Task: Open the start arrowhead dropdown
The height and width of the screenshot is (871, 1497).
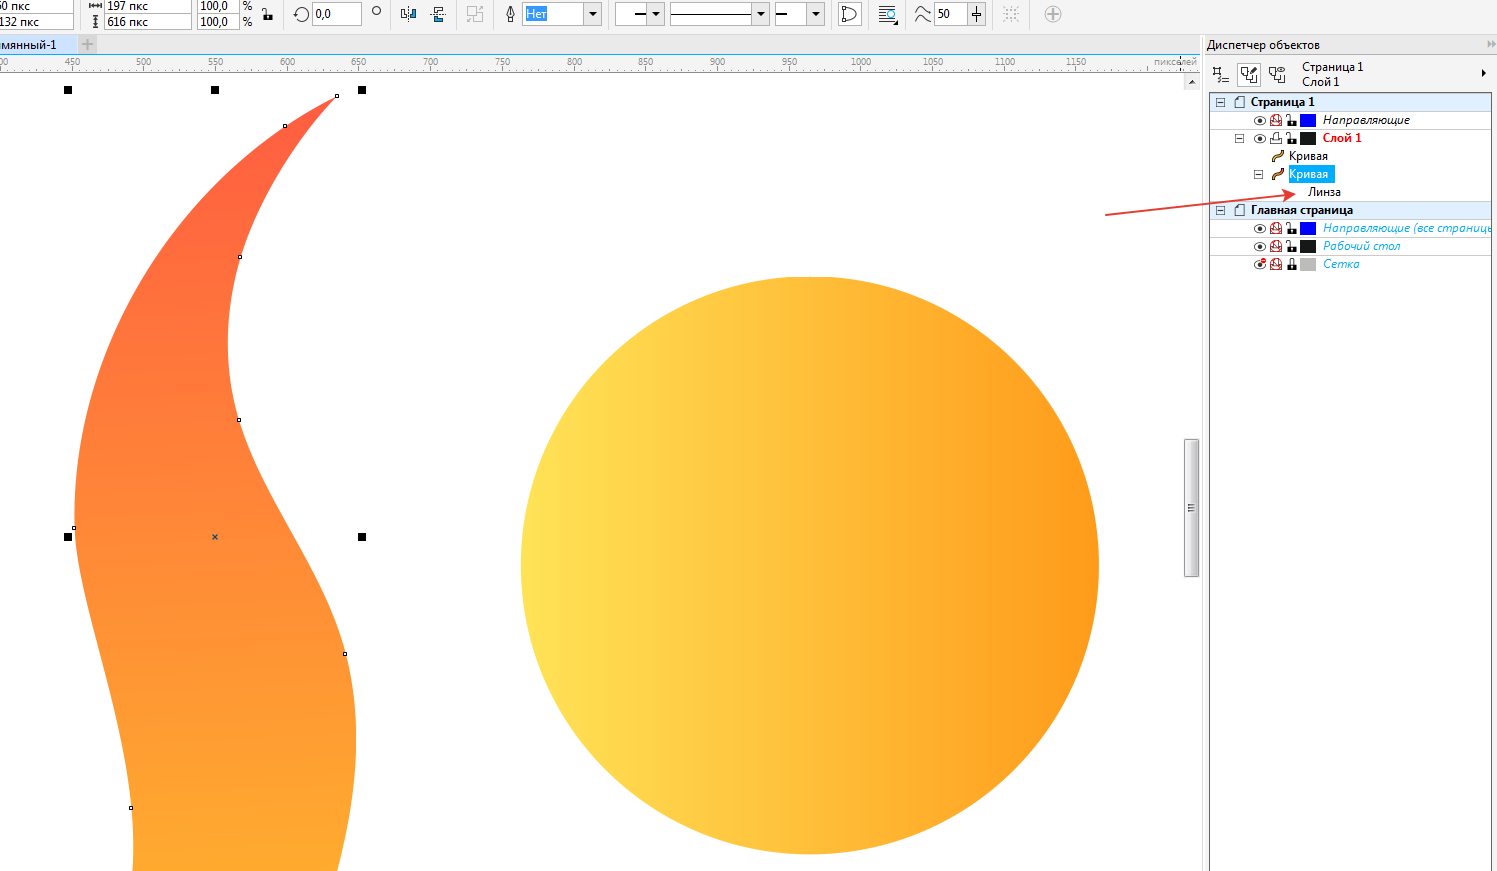Action: (655, 14)
